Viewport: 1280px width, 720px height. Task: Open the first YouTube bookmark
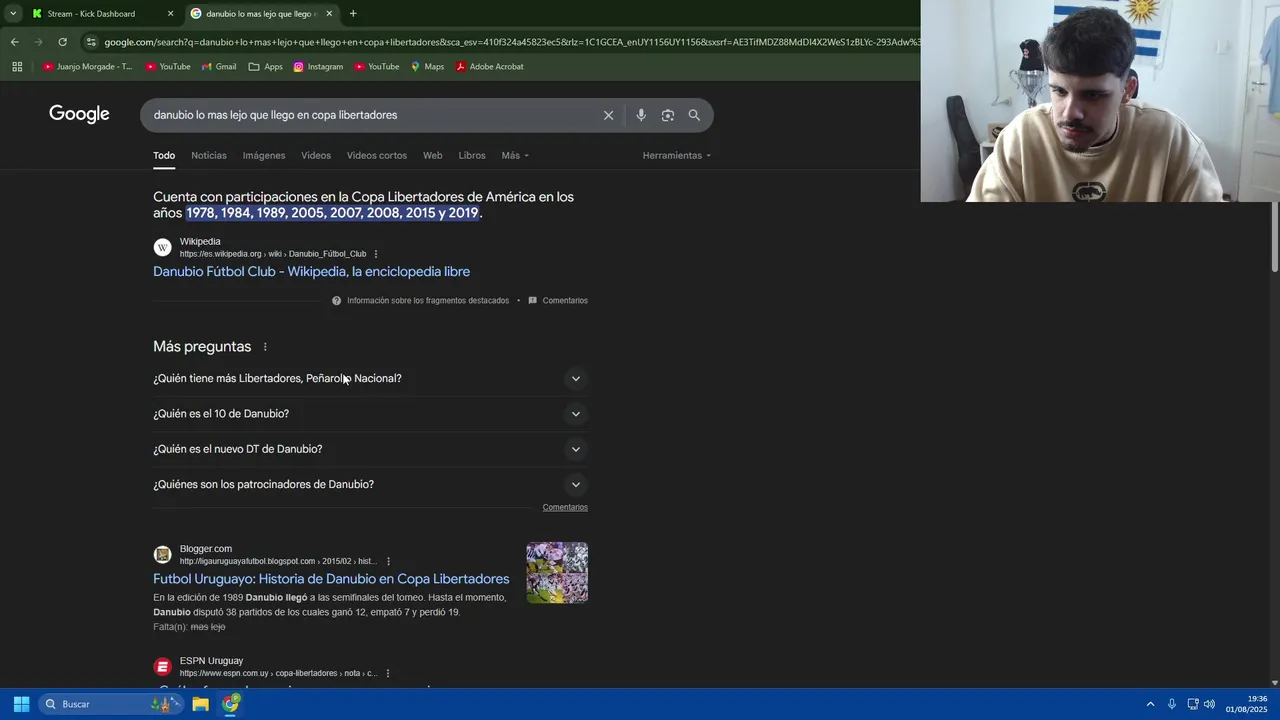(x=168, y=67)
